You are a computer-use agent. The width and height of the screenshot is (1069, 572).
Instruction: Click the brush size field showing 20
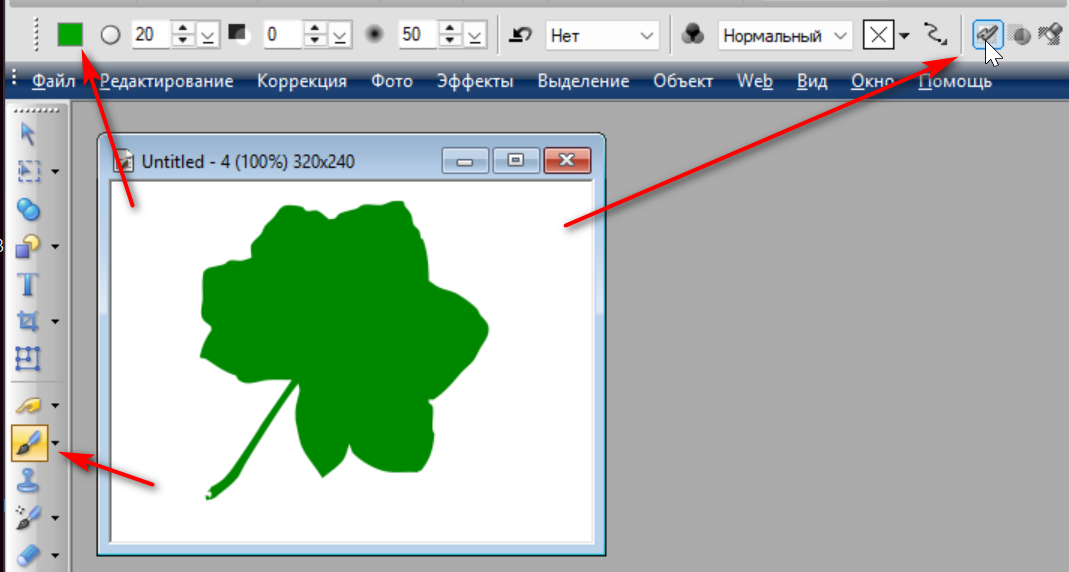[151, 35]
